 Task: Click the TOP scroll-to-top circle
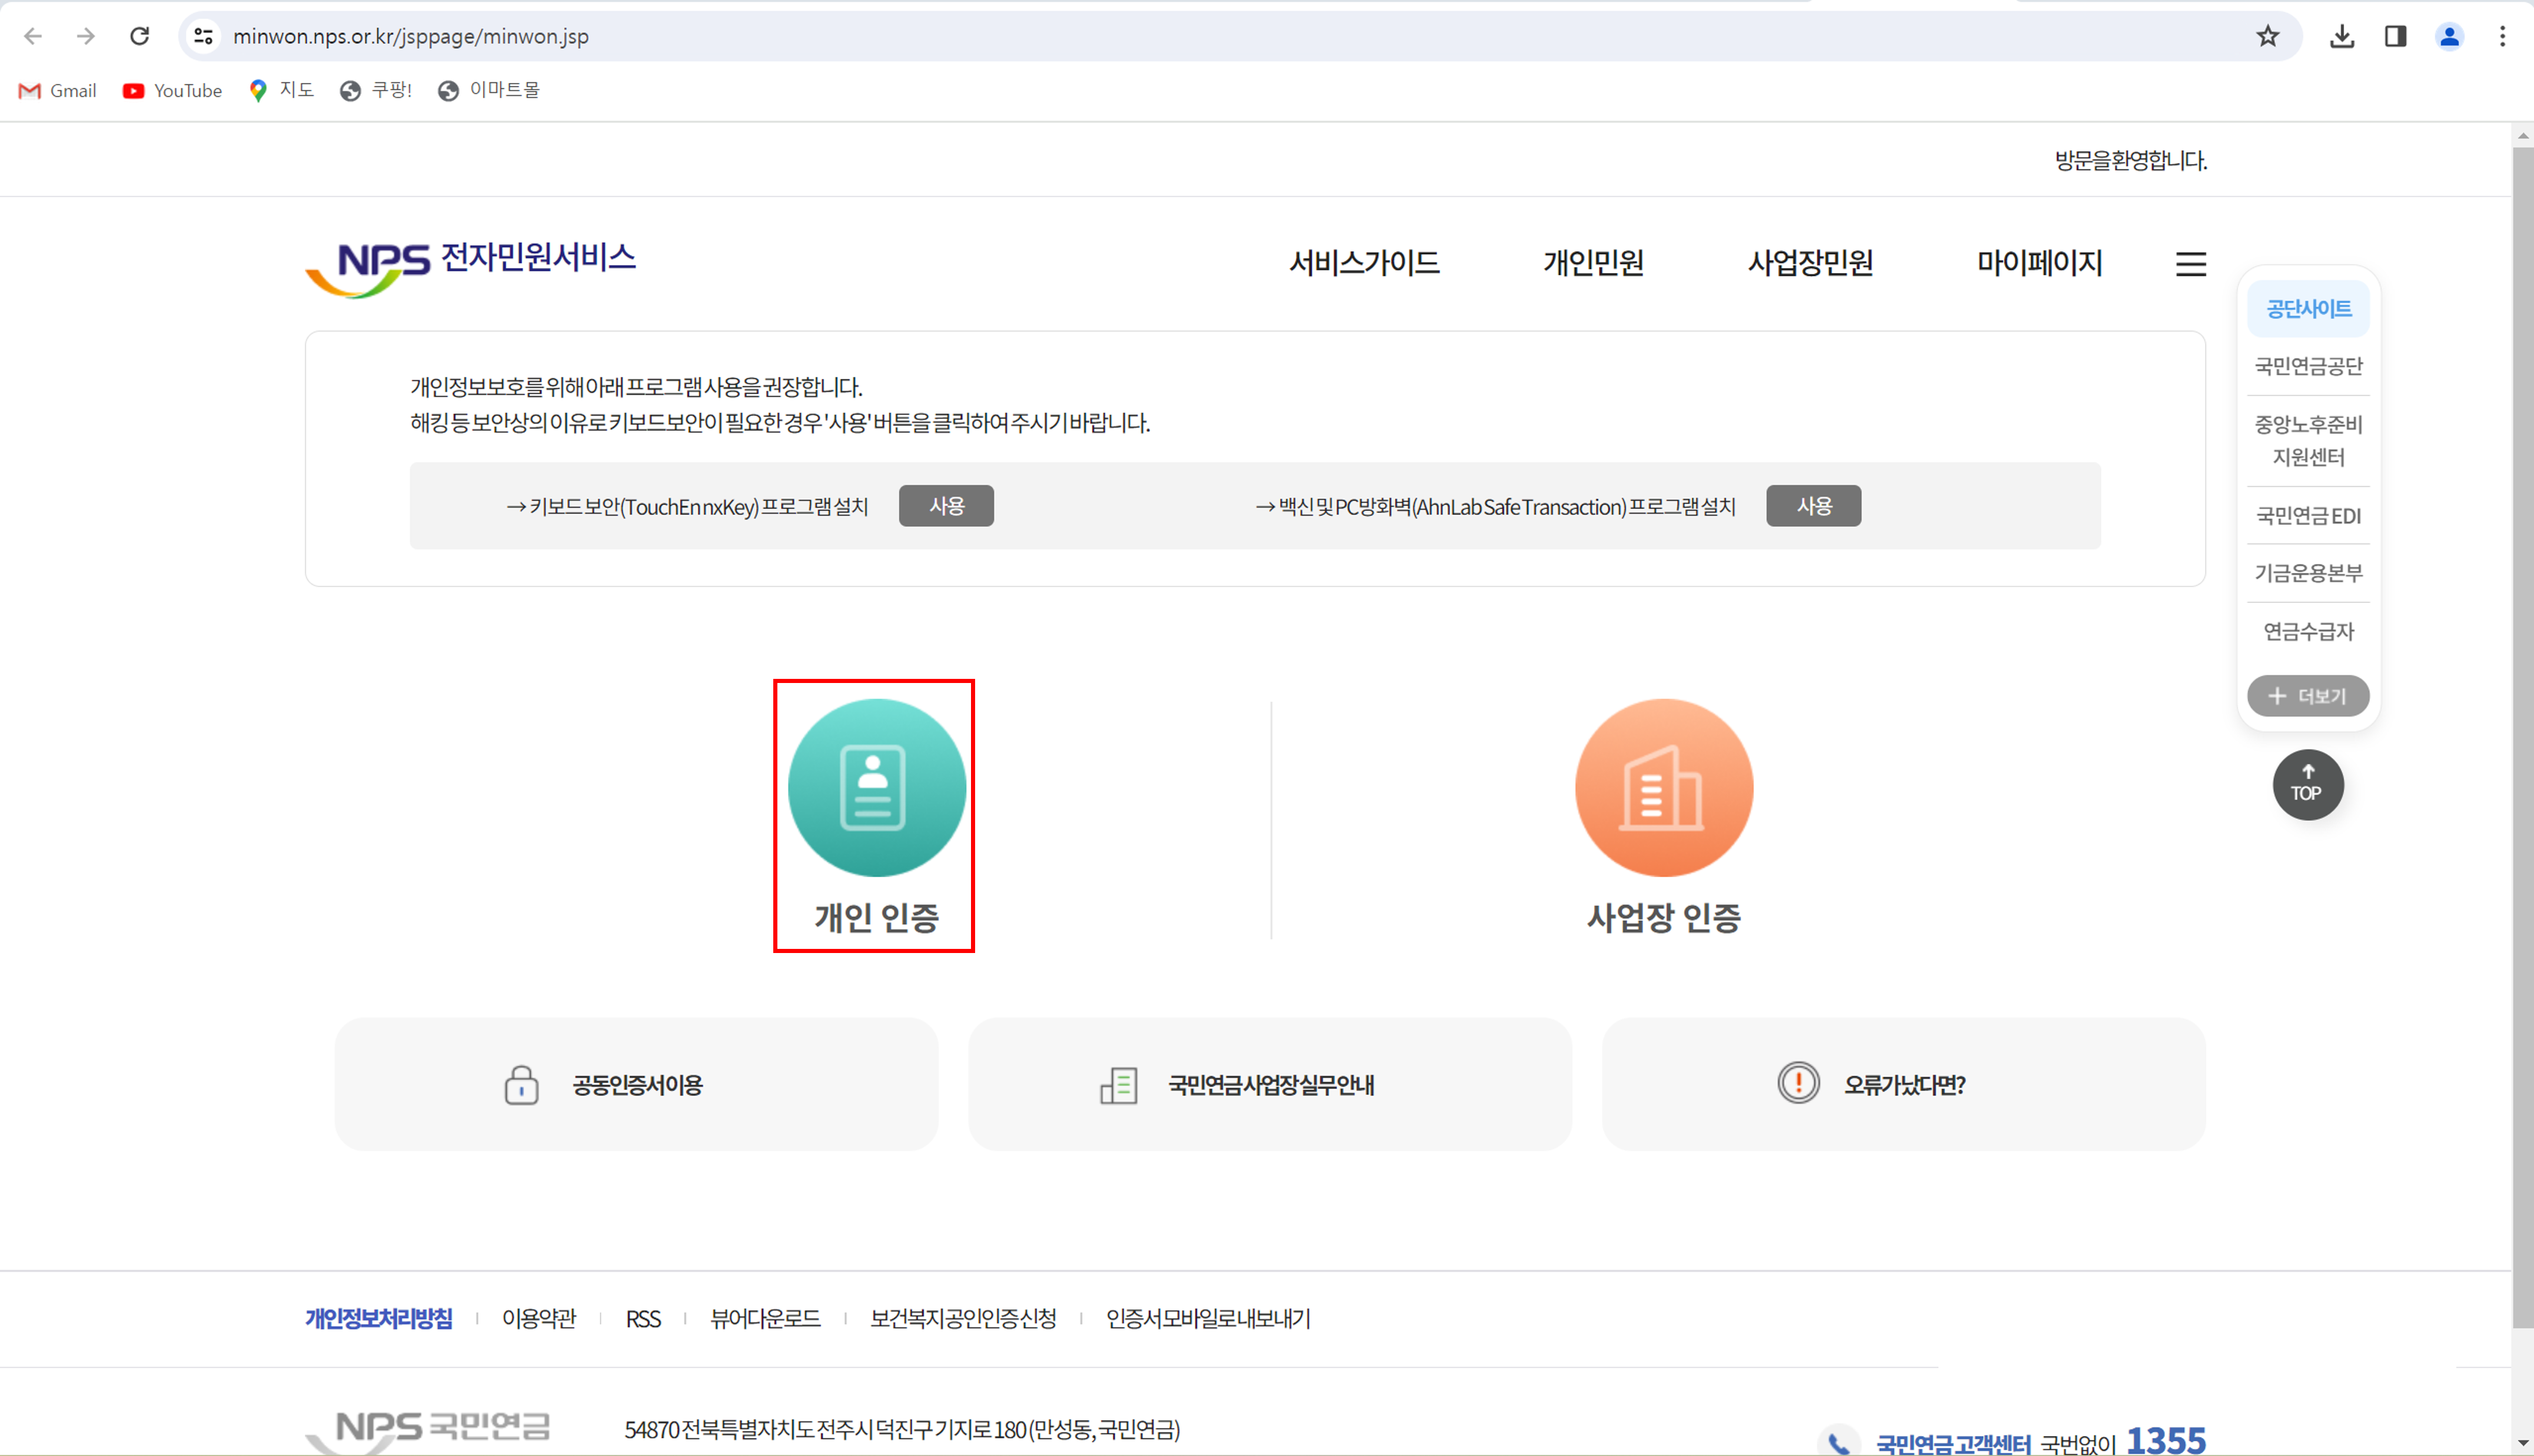[2307, 784]
